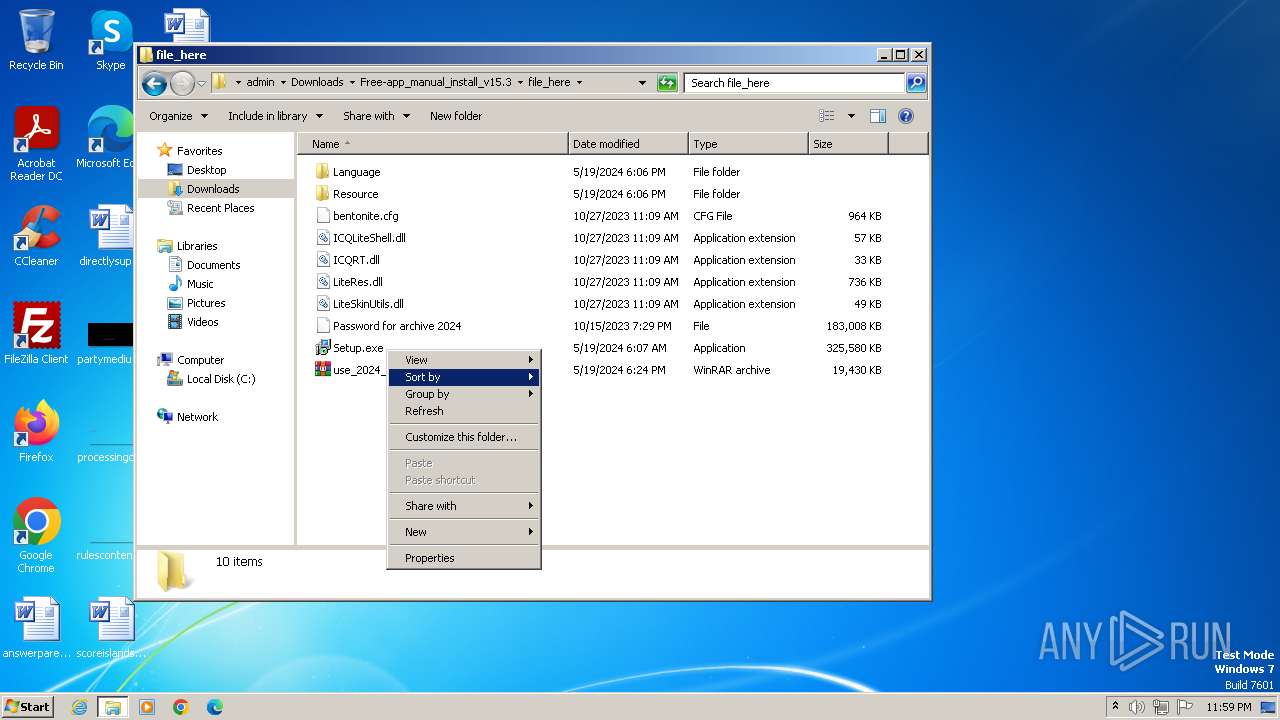The image size is (1280, 720).
Task: Expand the address bar history dropdown
Action: click(x=642, y=83)
